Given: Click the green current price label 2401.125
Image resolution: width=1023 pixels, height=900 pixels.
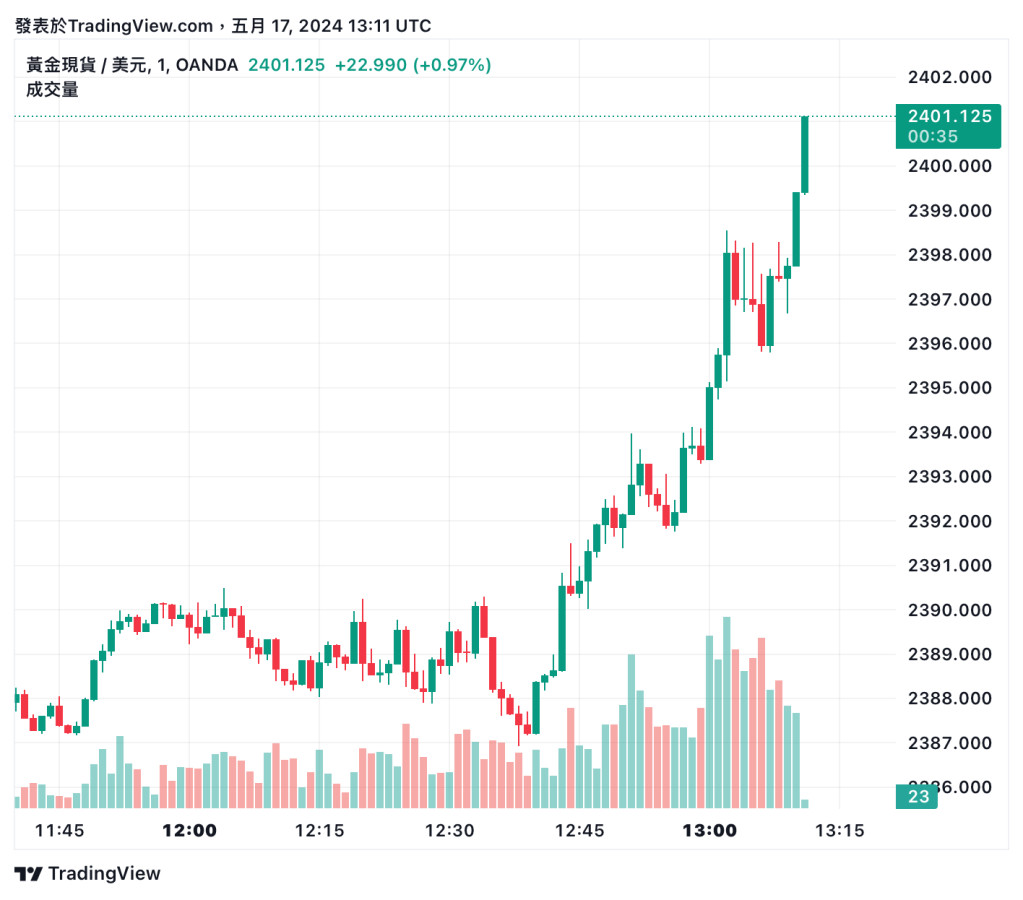Looking at the screenshot, I should click(949, 116).
